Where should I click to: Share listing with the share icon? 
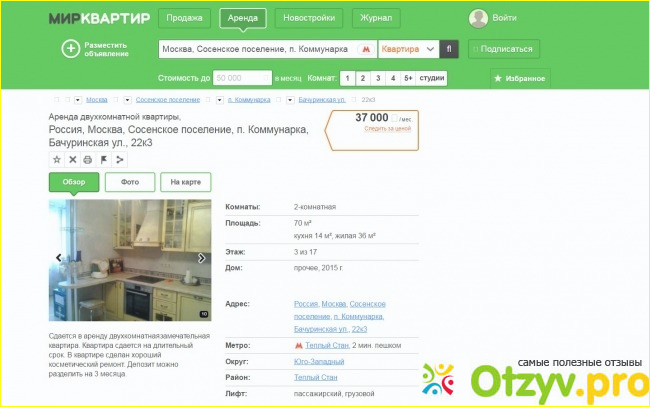119,160
